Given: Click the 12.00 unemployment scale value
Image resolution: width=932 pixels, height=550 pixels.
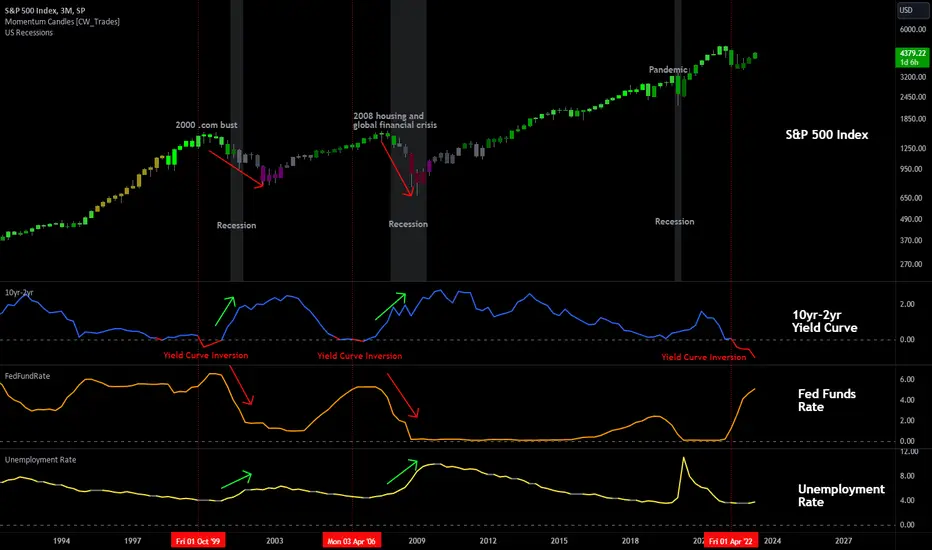Looking at the screenshot, I should click(909, 452).
